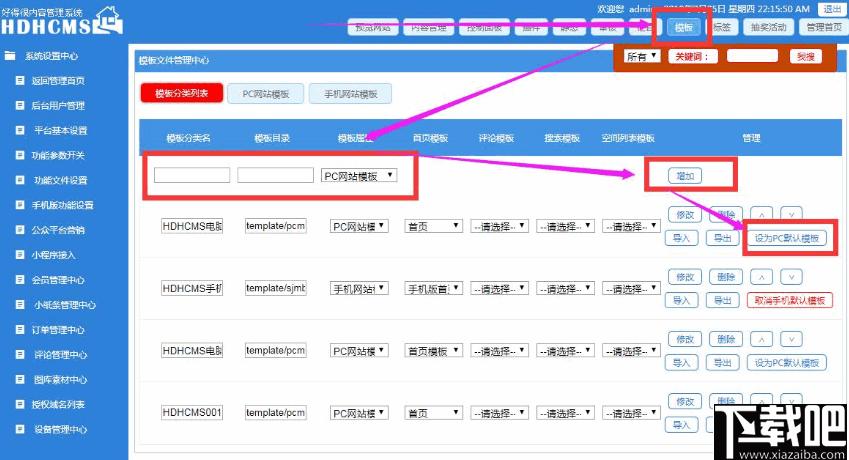Click the document icon beside 返回管理首页
This screenshot has width=849, height=460.
(20, 81)
